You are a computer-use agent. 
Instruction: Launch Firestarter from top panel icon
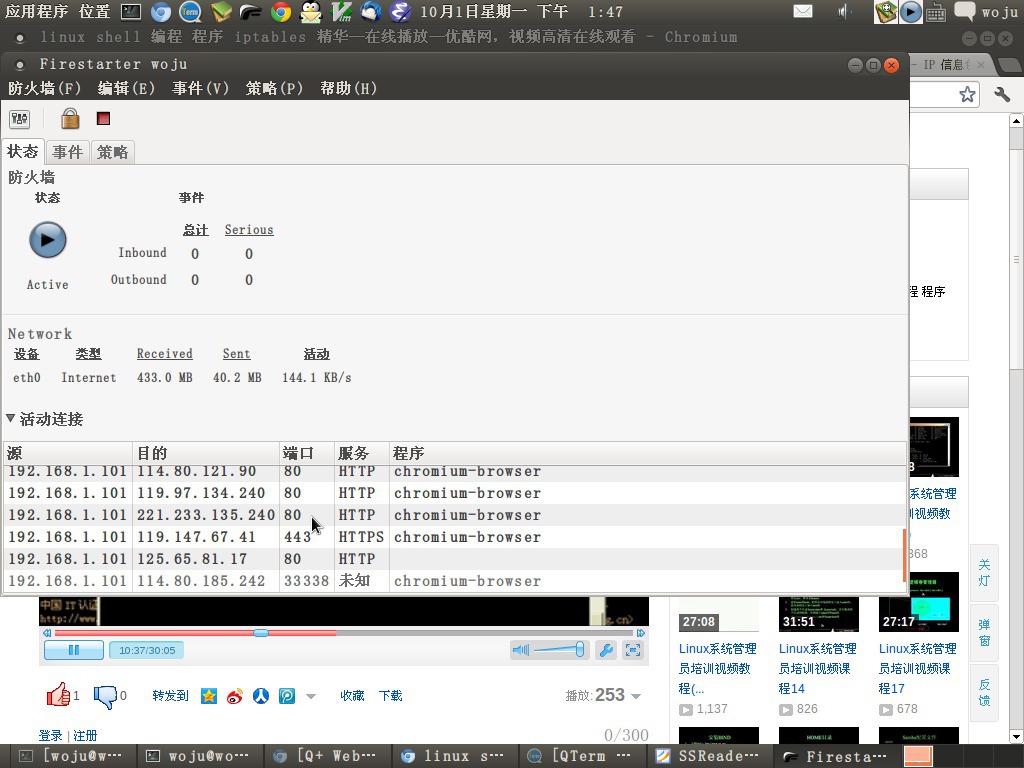pos(251,12)
